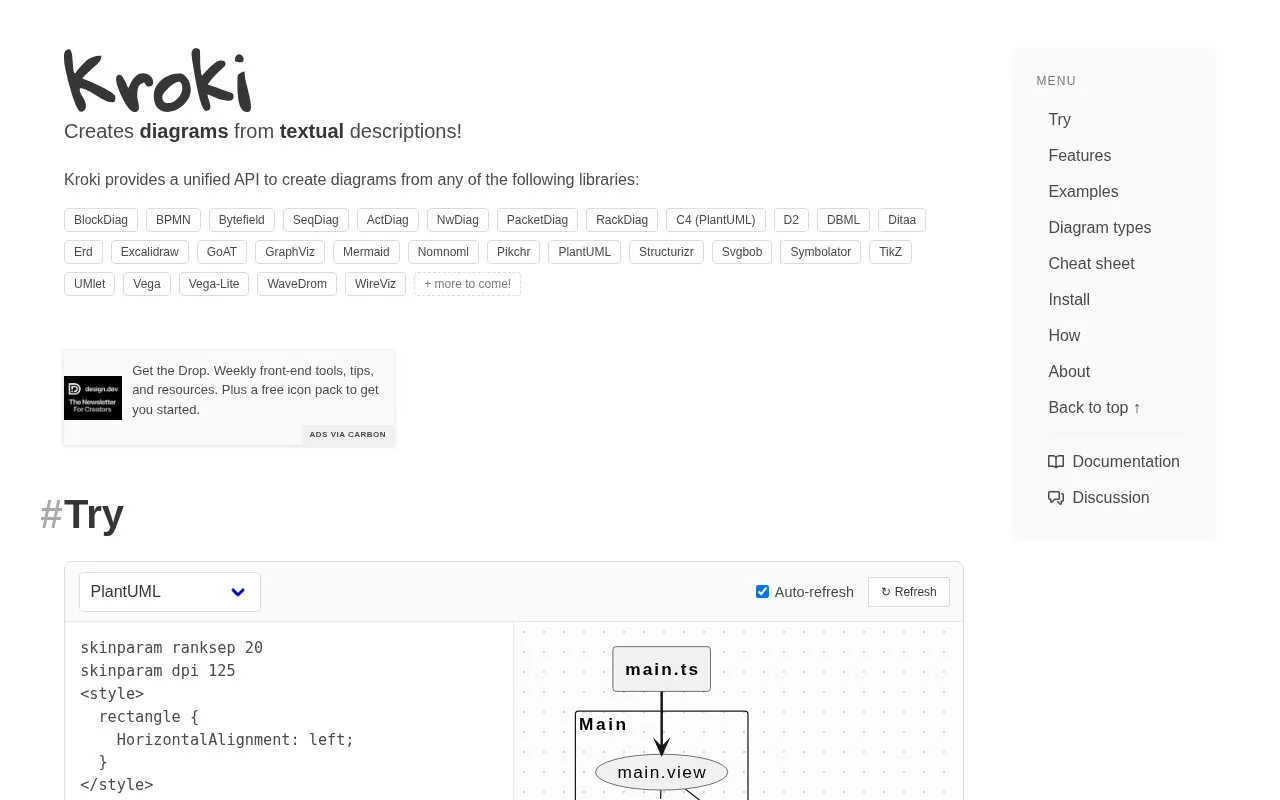Viewport: 1280px width, 800px height.
Task: Open the PlantUML diagram type dropdown
Action: click(170, 592)
